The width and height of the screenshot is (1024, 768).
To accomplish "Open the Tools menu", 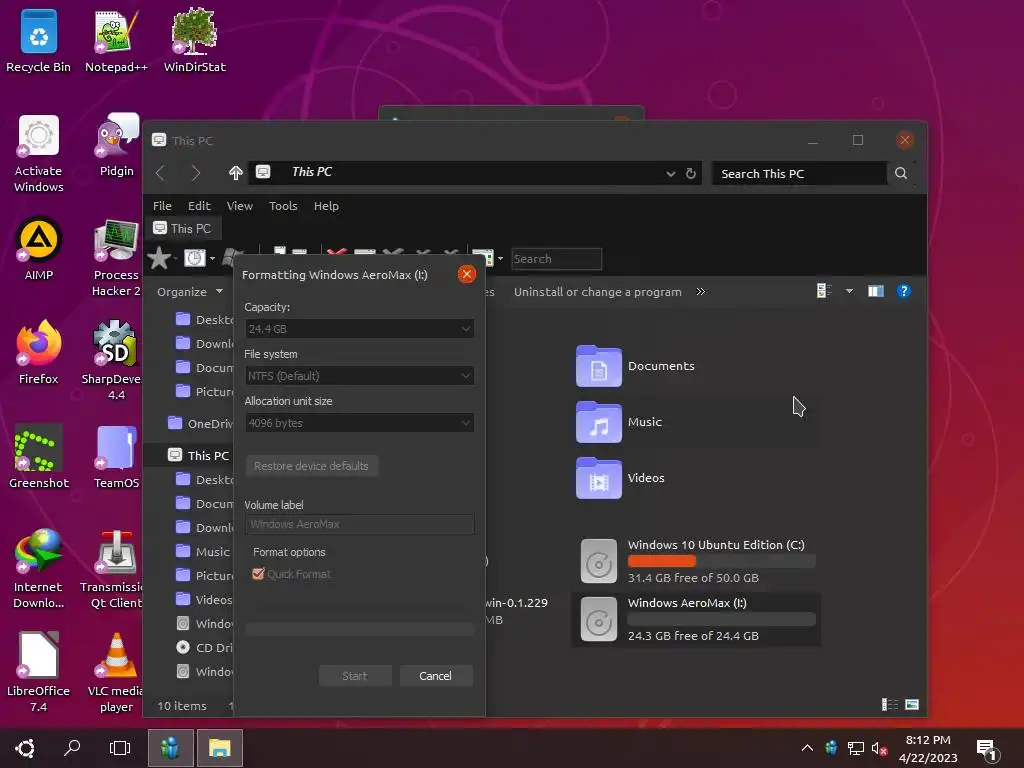I will coord(283,206).
